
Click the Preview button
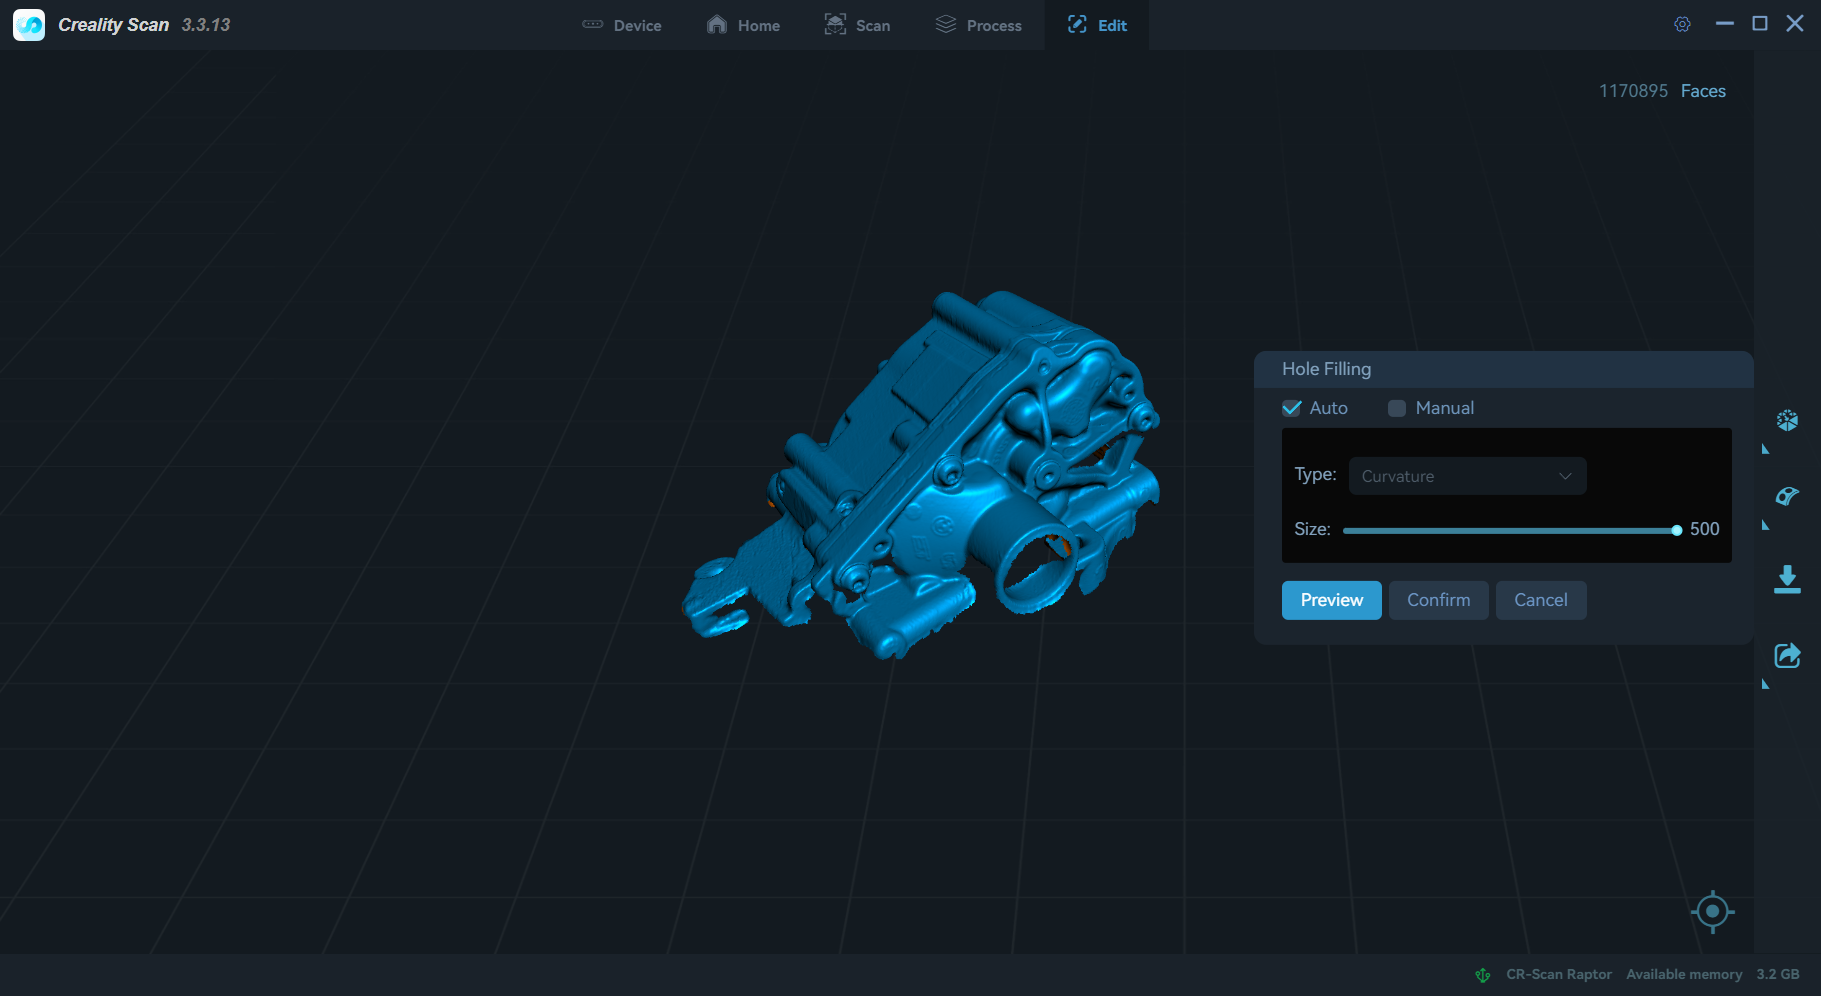tap(1331, 600)
